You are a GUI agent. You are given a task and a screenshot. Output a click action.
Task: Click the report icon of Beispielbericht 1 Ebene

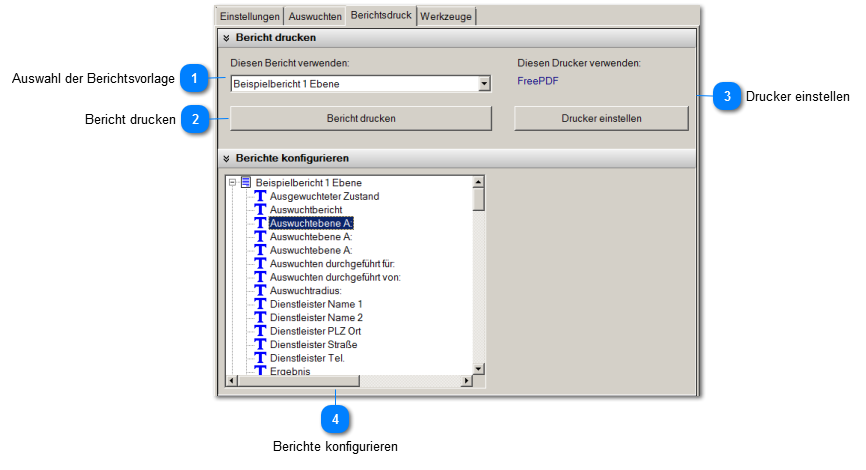(x=246, y=183)
